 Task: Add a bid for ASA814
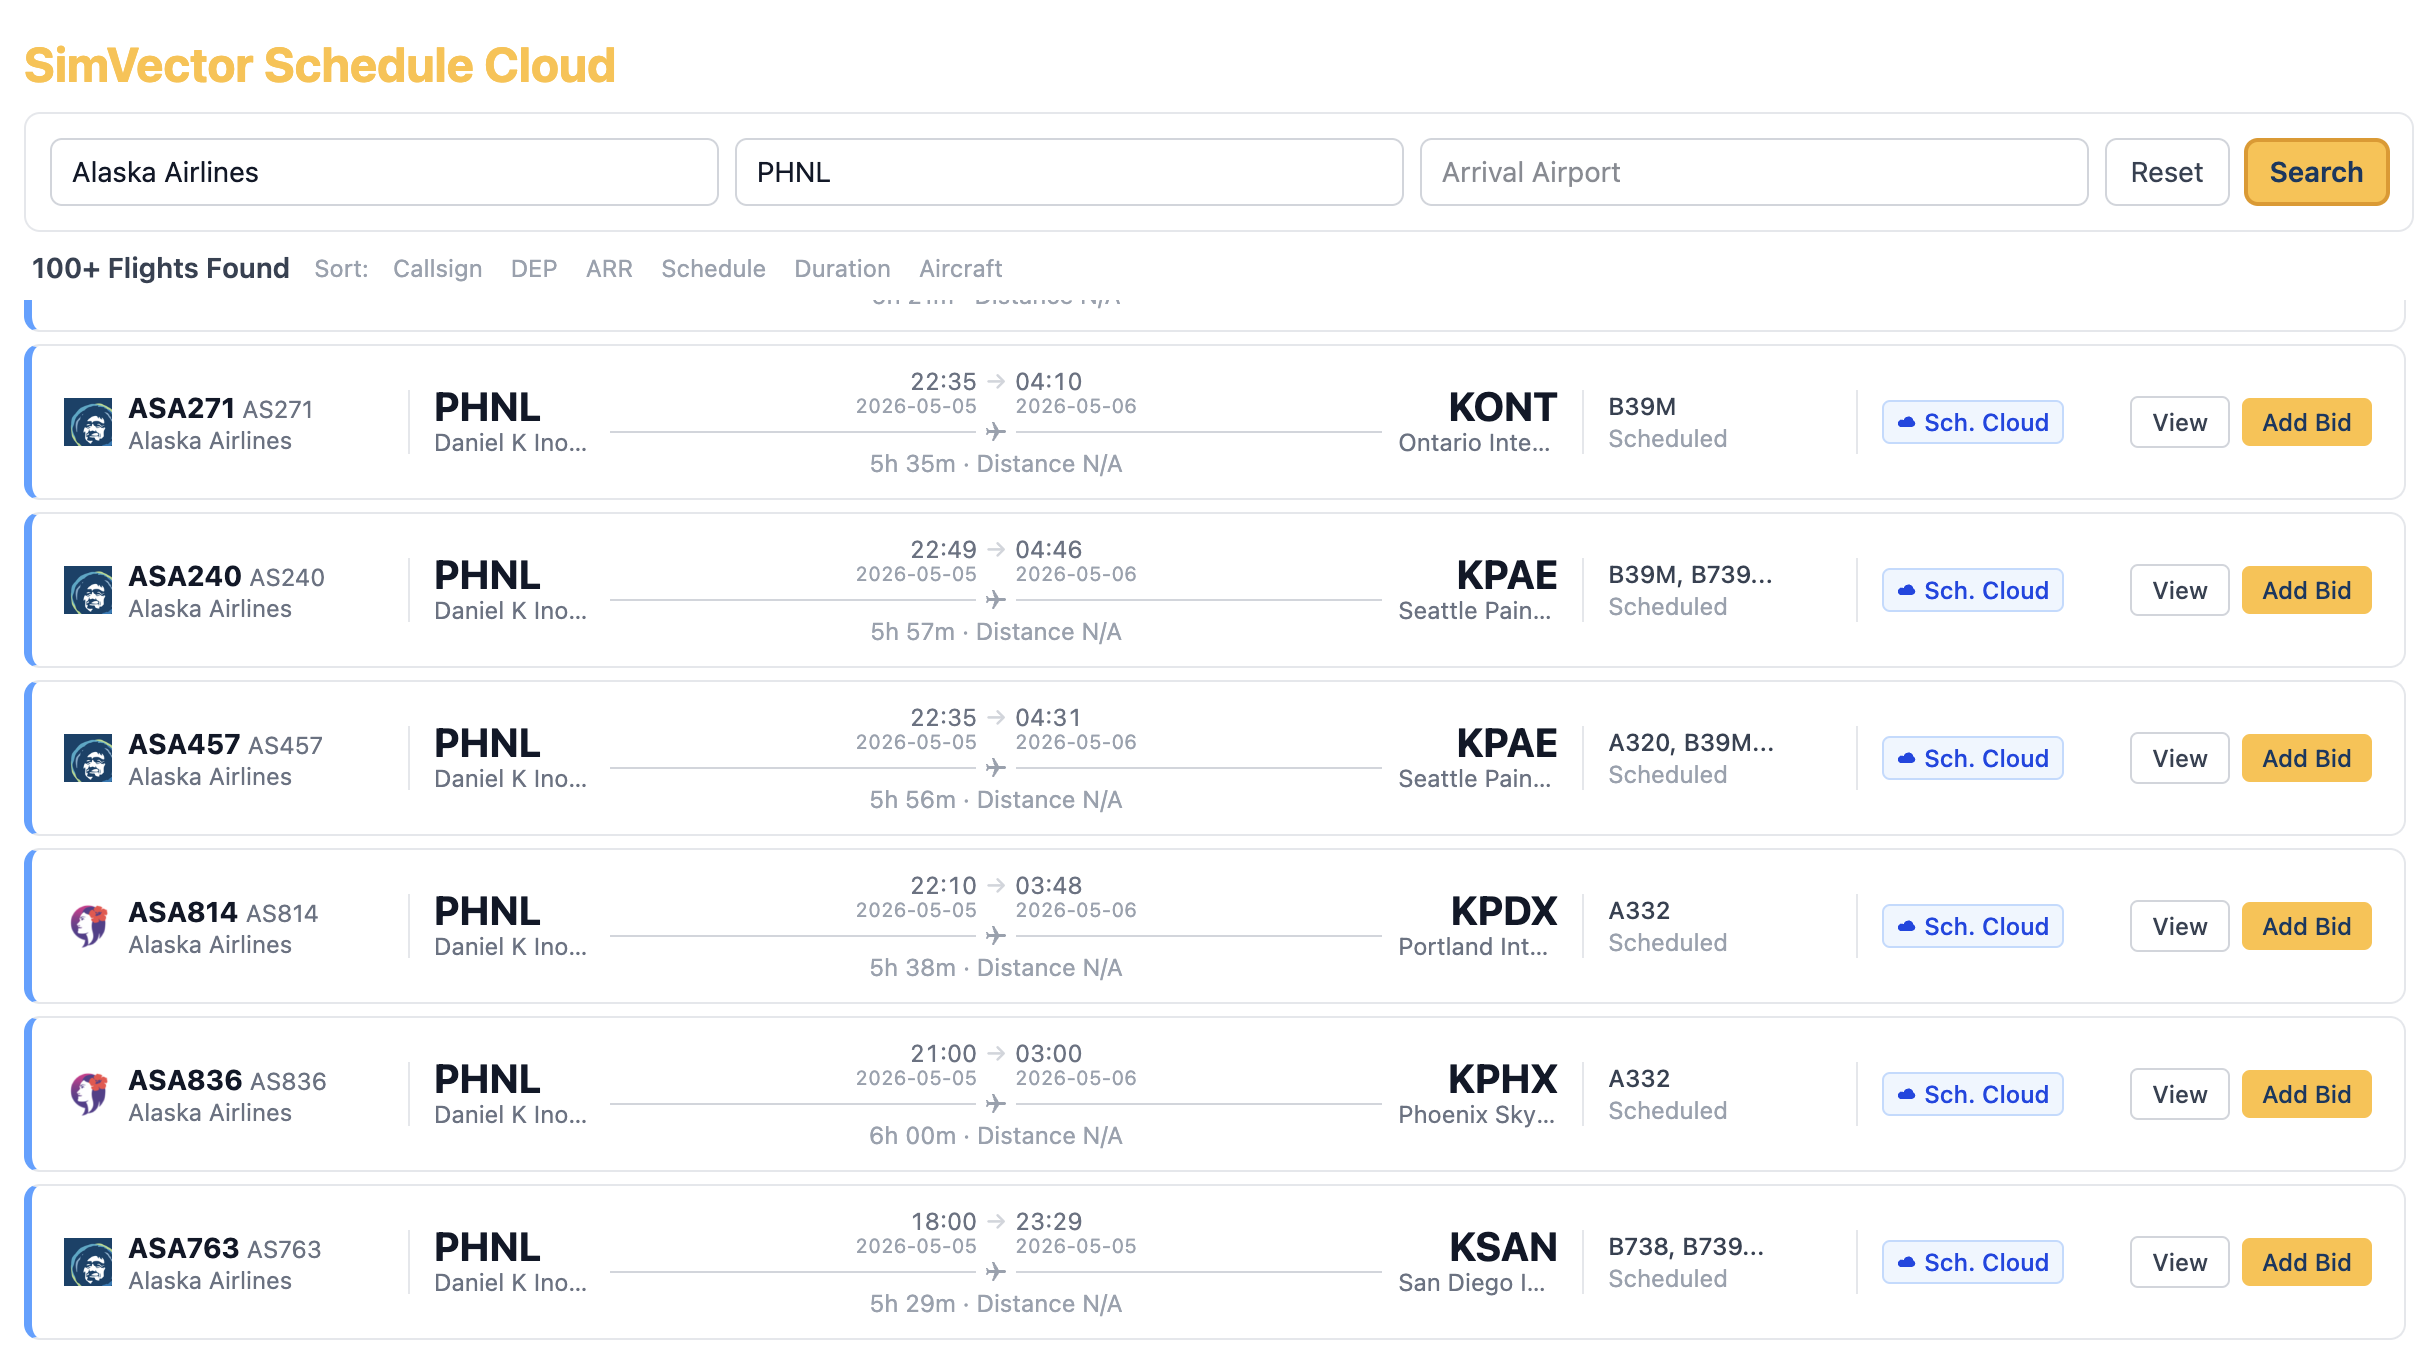click(2306, 927)
